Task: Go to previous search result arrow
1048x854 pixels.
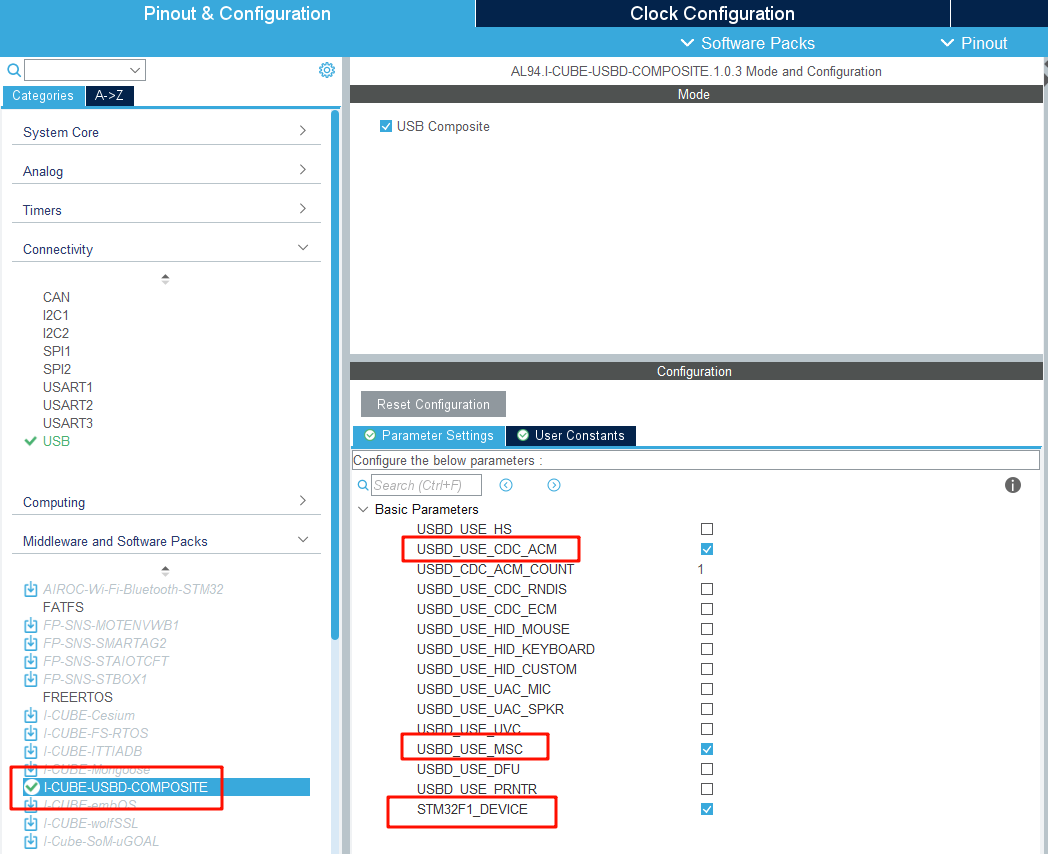Action: tap(506, 485)
